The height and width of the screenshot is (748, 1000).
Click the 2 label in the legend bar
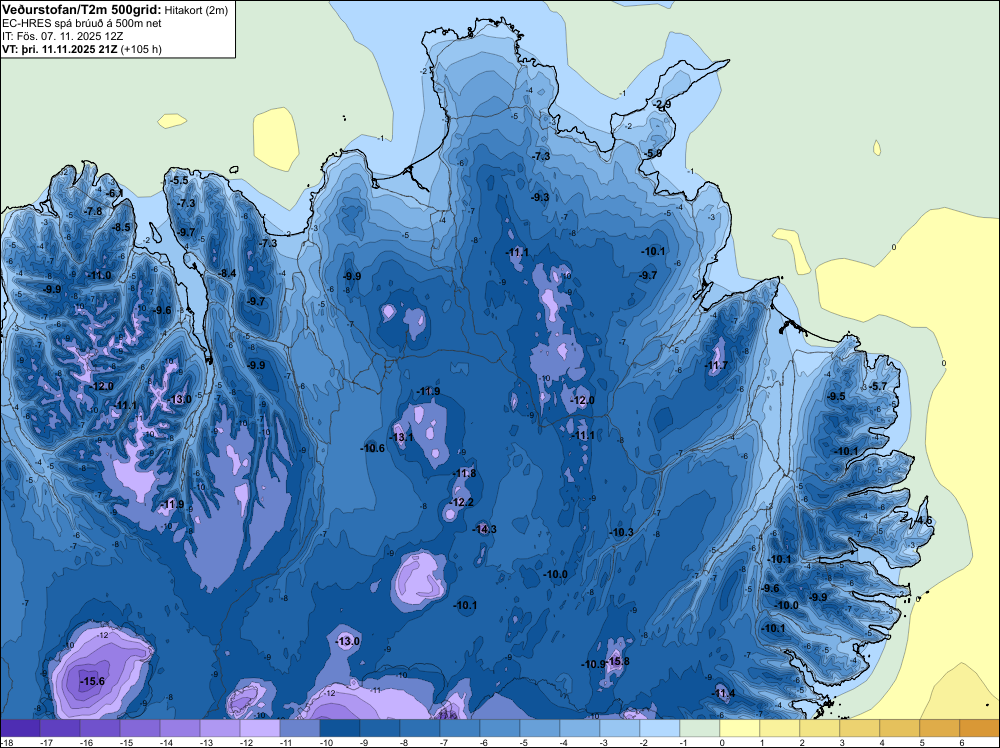pos(802,742)
